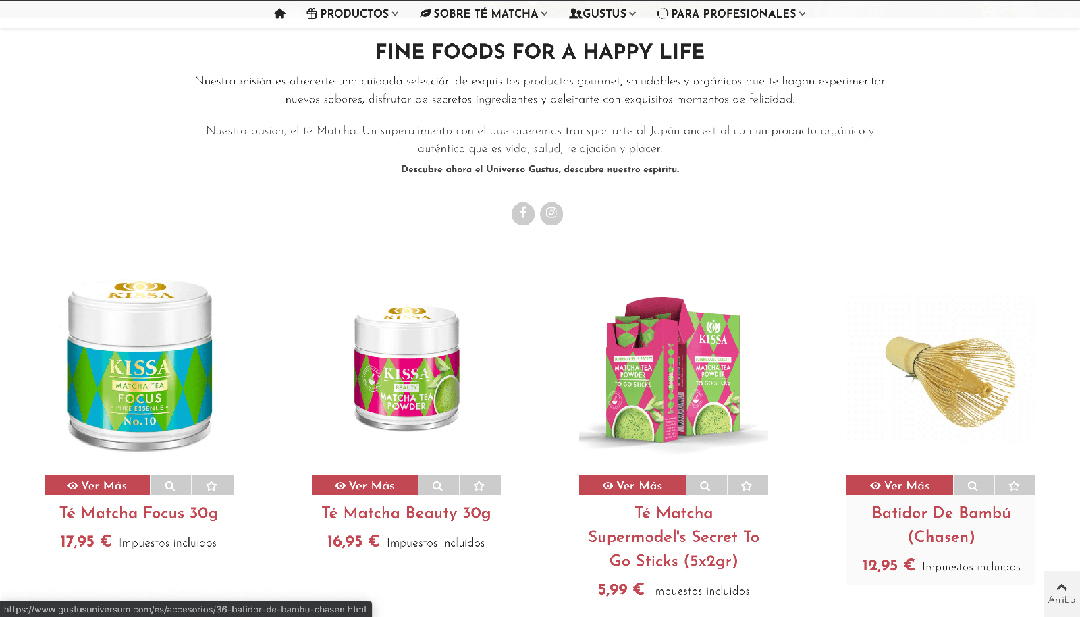Expand the Productos dropdown menu
This screenshot has width=1080, height=617.
pos(352,14)
